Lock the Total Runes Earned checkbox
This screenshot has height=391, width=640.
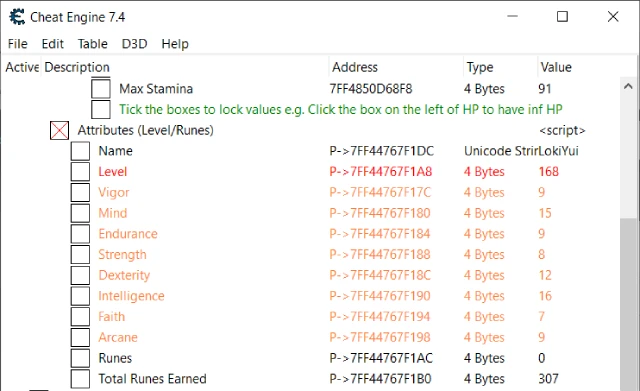pyautogui.click(x=80, y=379)
